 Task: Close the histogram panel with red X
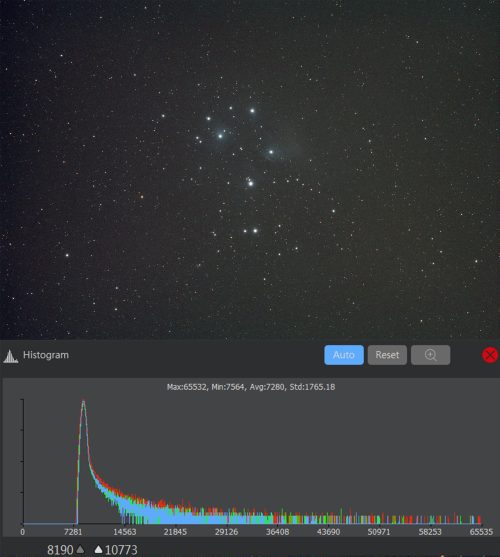(490, 355)
